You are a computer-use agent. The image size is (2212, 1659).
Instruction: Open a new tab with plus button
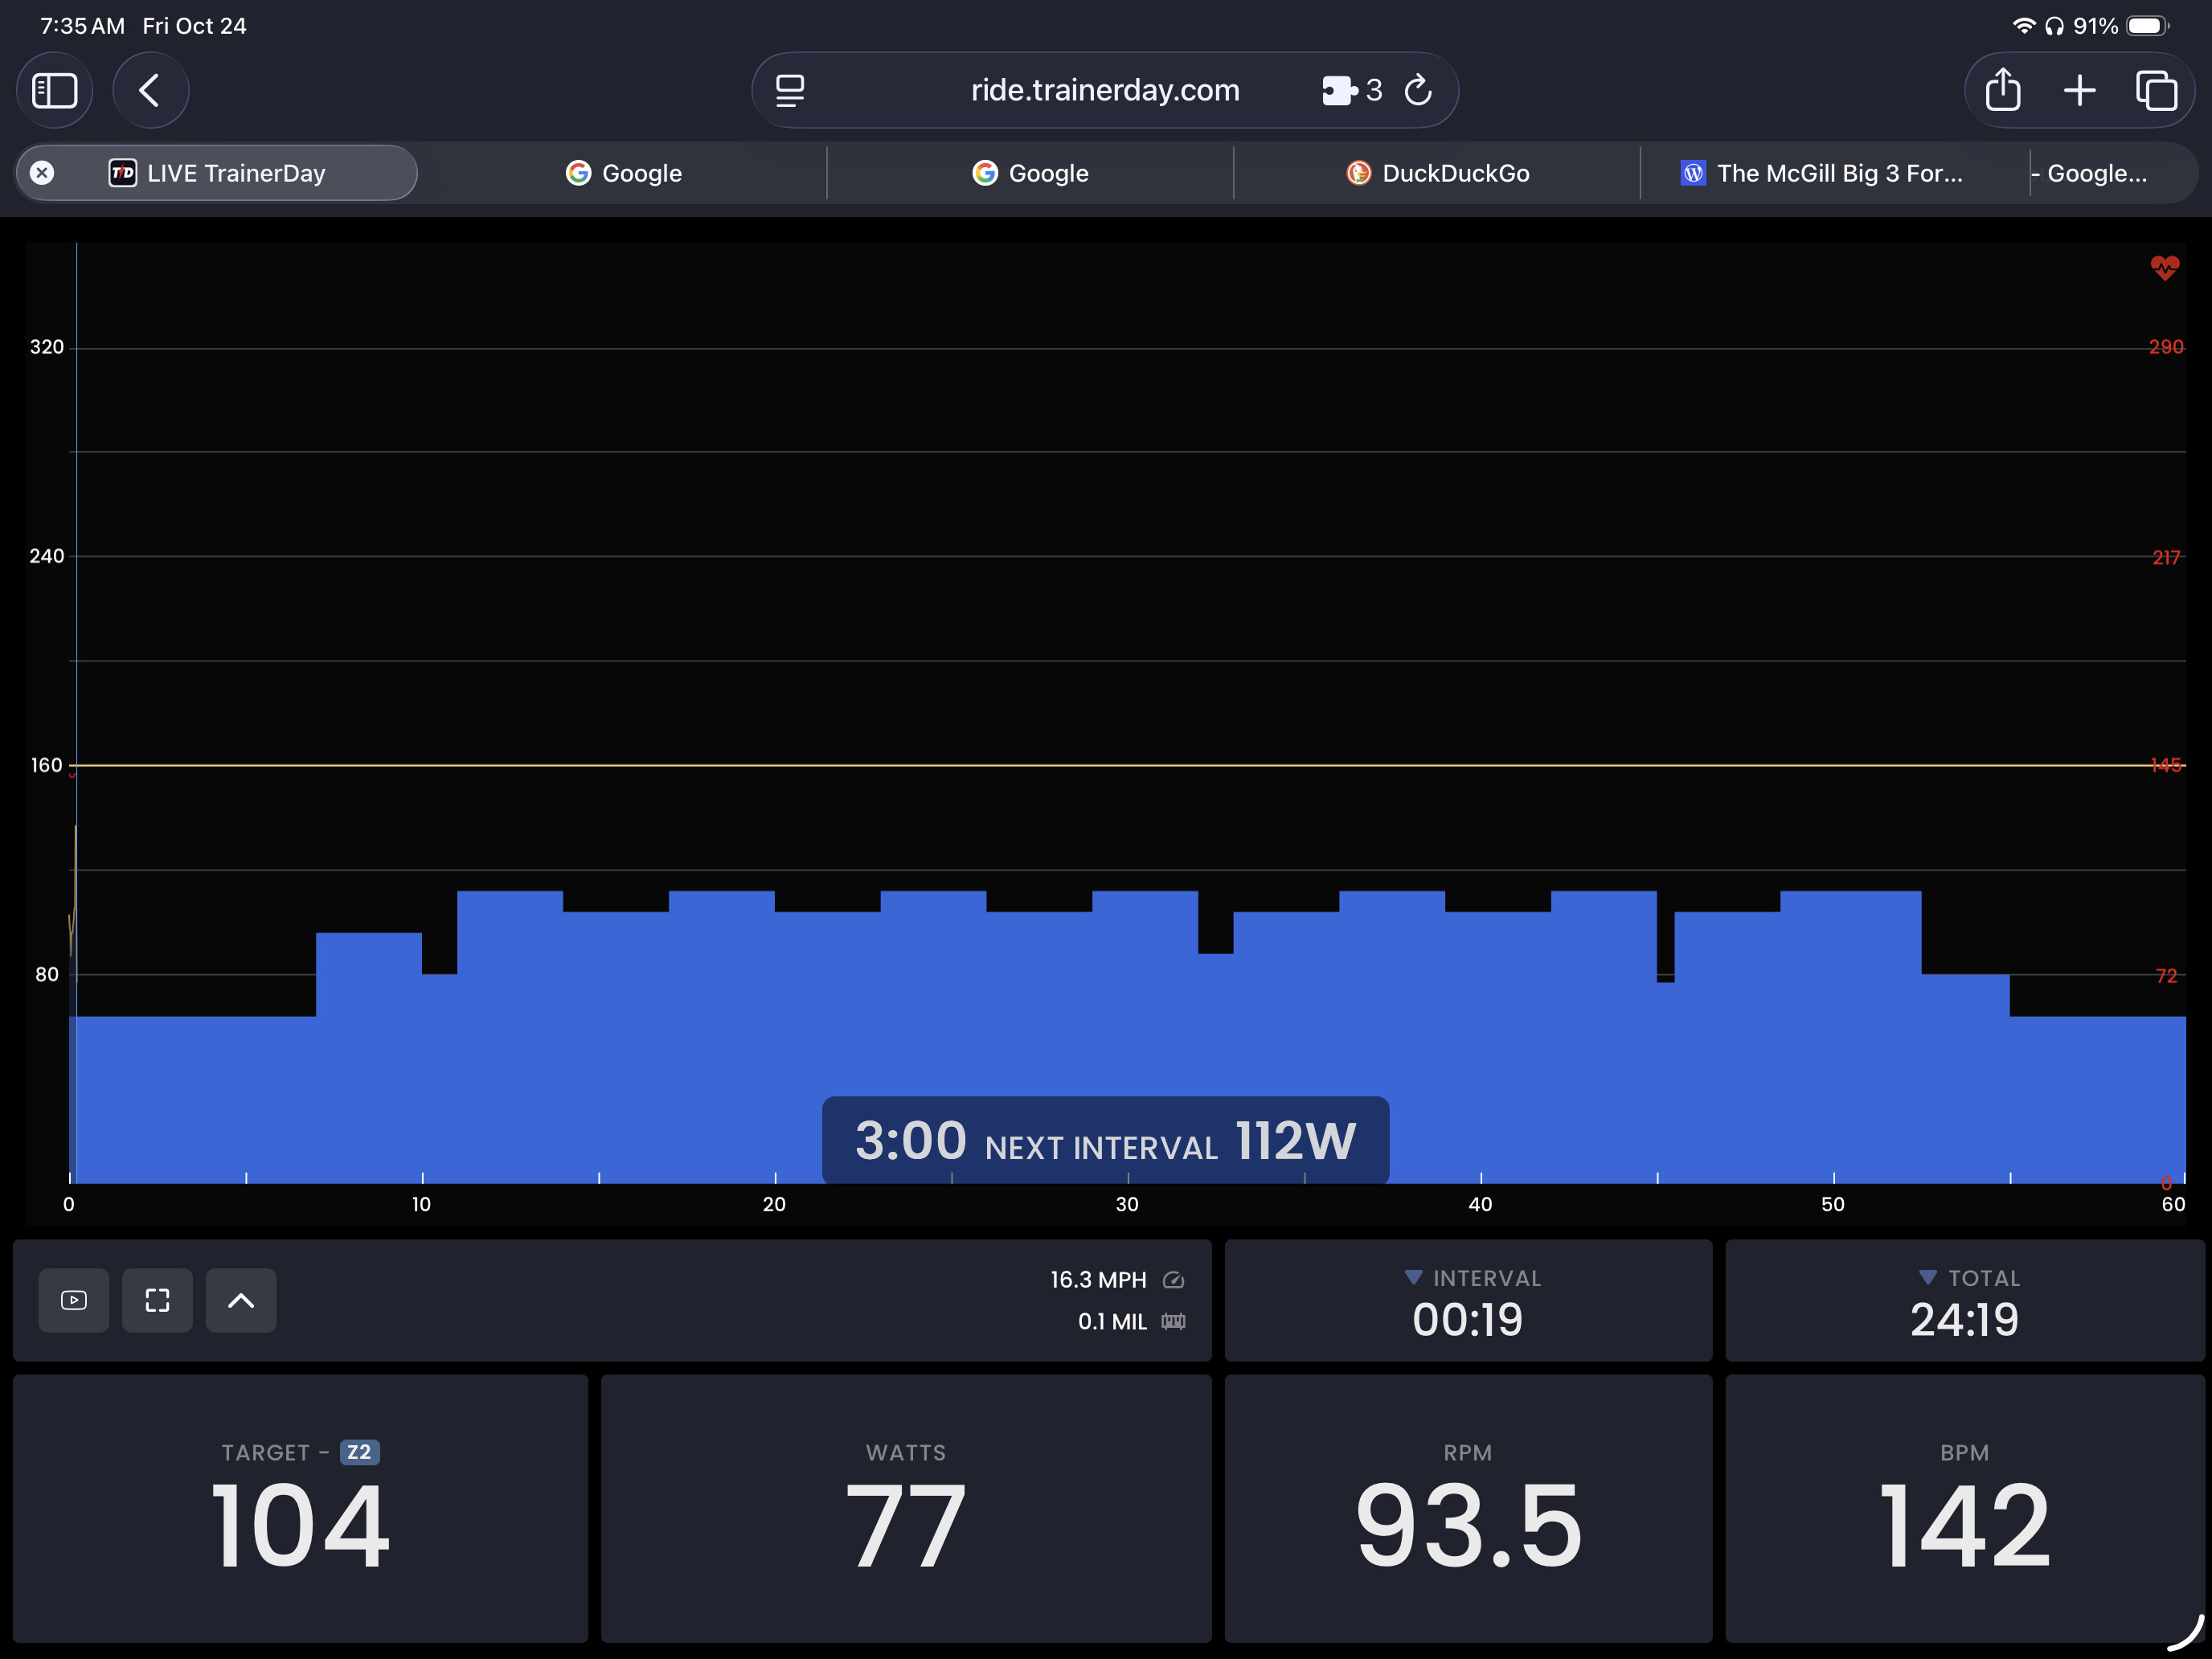click(2079, 91)
